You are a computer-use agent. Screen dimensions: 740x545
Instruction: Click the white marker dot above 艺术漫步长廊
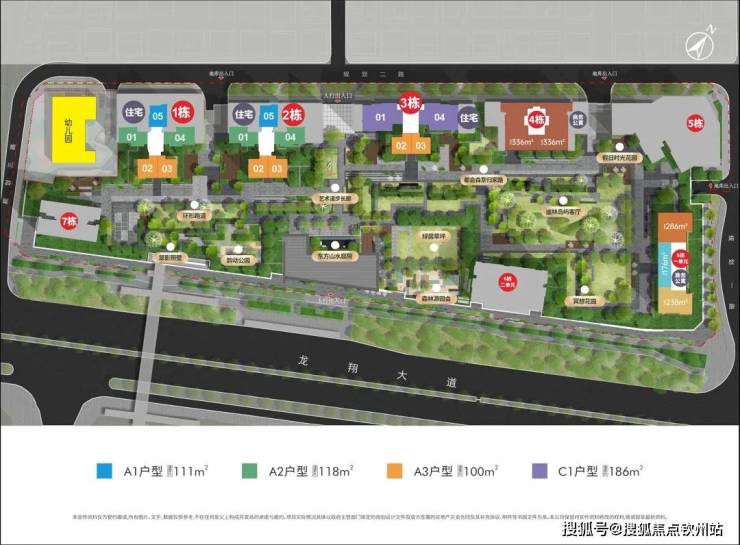click(x=335, y=188)
